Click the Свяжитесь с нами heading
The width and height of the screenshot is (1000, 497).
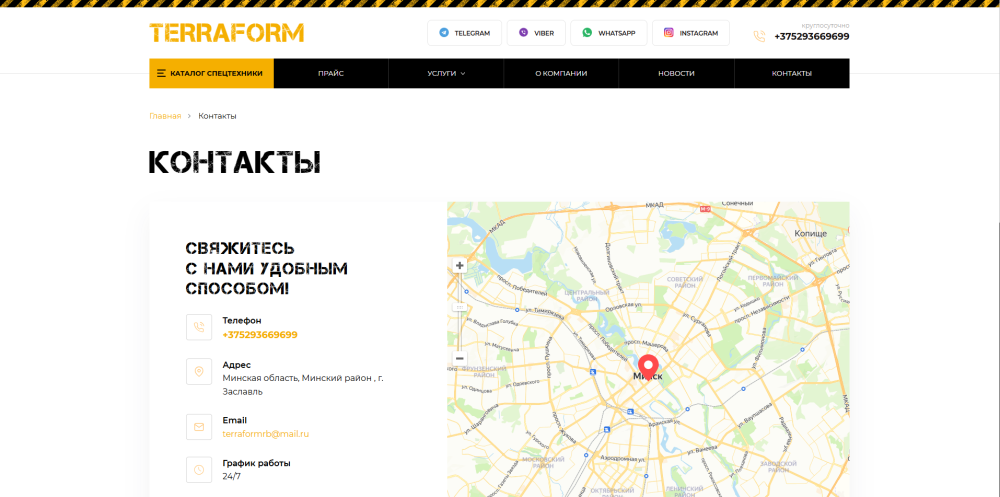coord(266,269)
